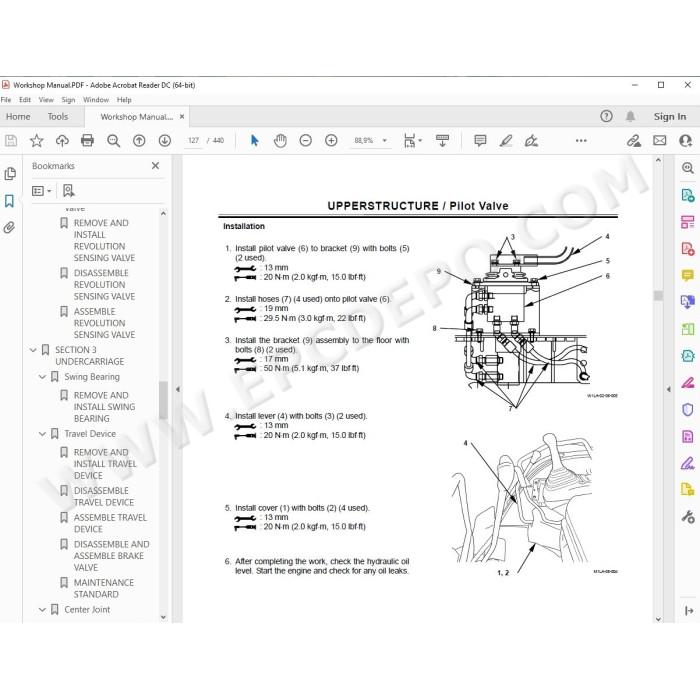Viewport: 700px width, 700px height.
Task: Click the Save file icon
Action: coord(11,141)
